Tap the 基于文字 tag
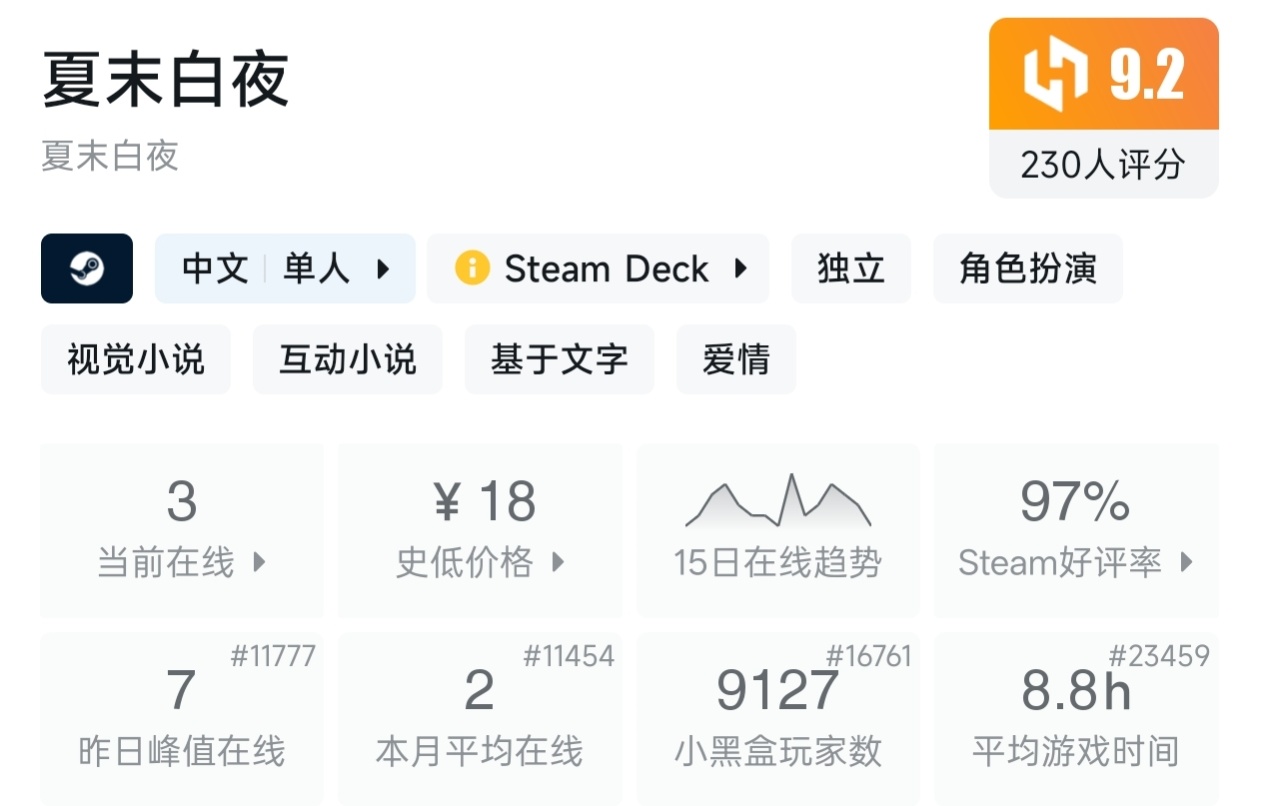This screenshot has height=806, width=1261. 559,359
